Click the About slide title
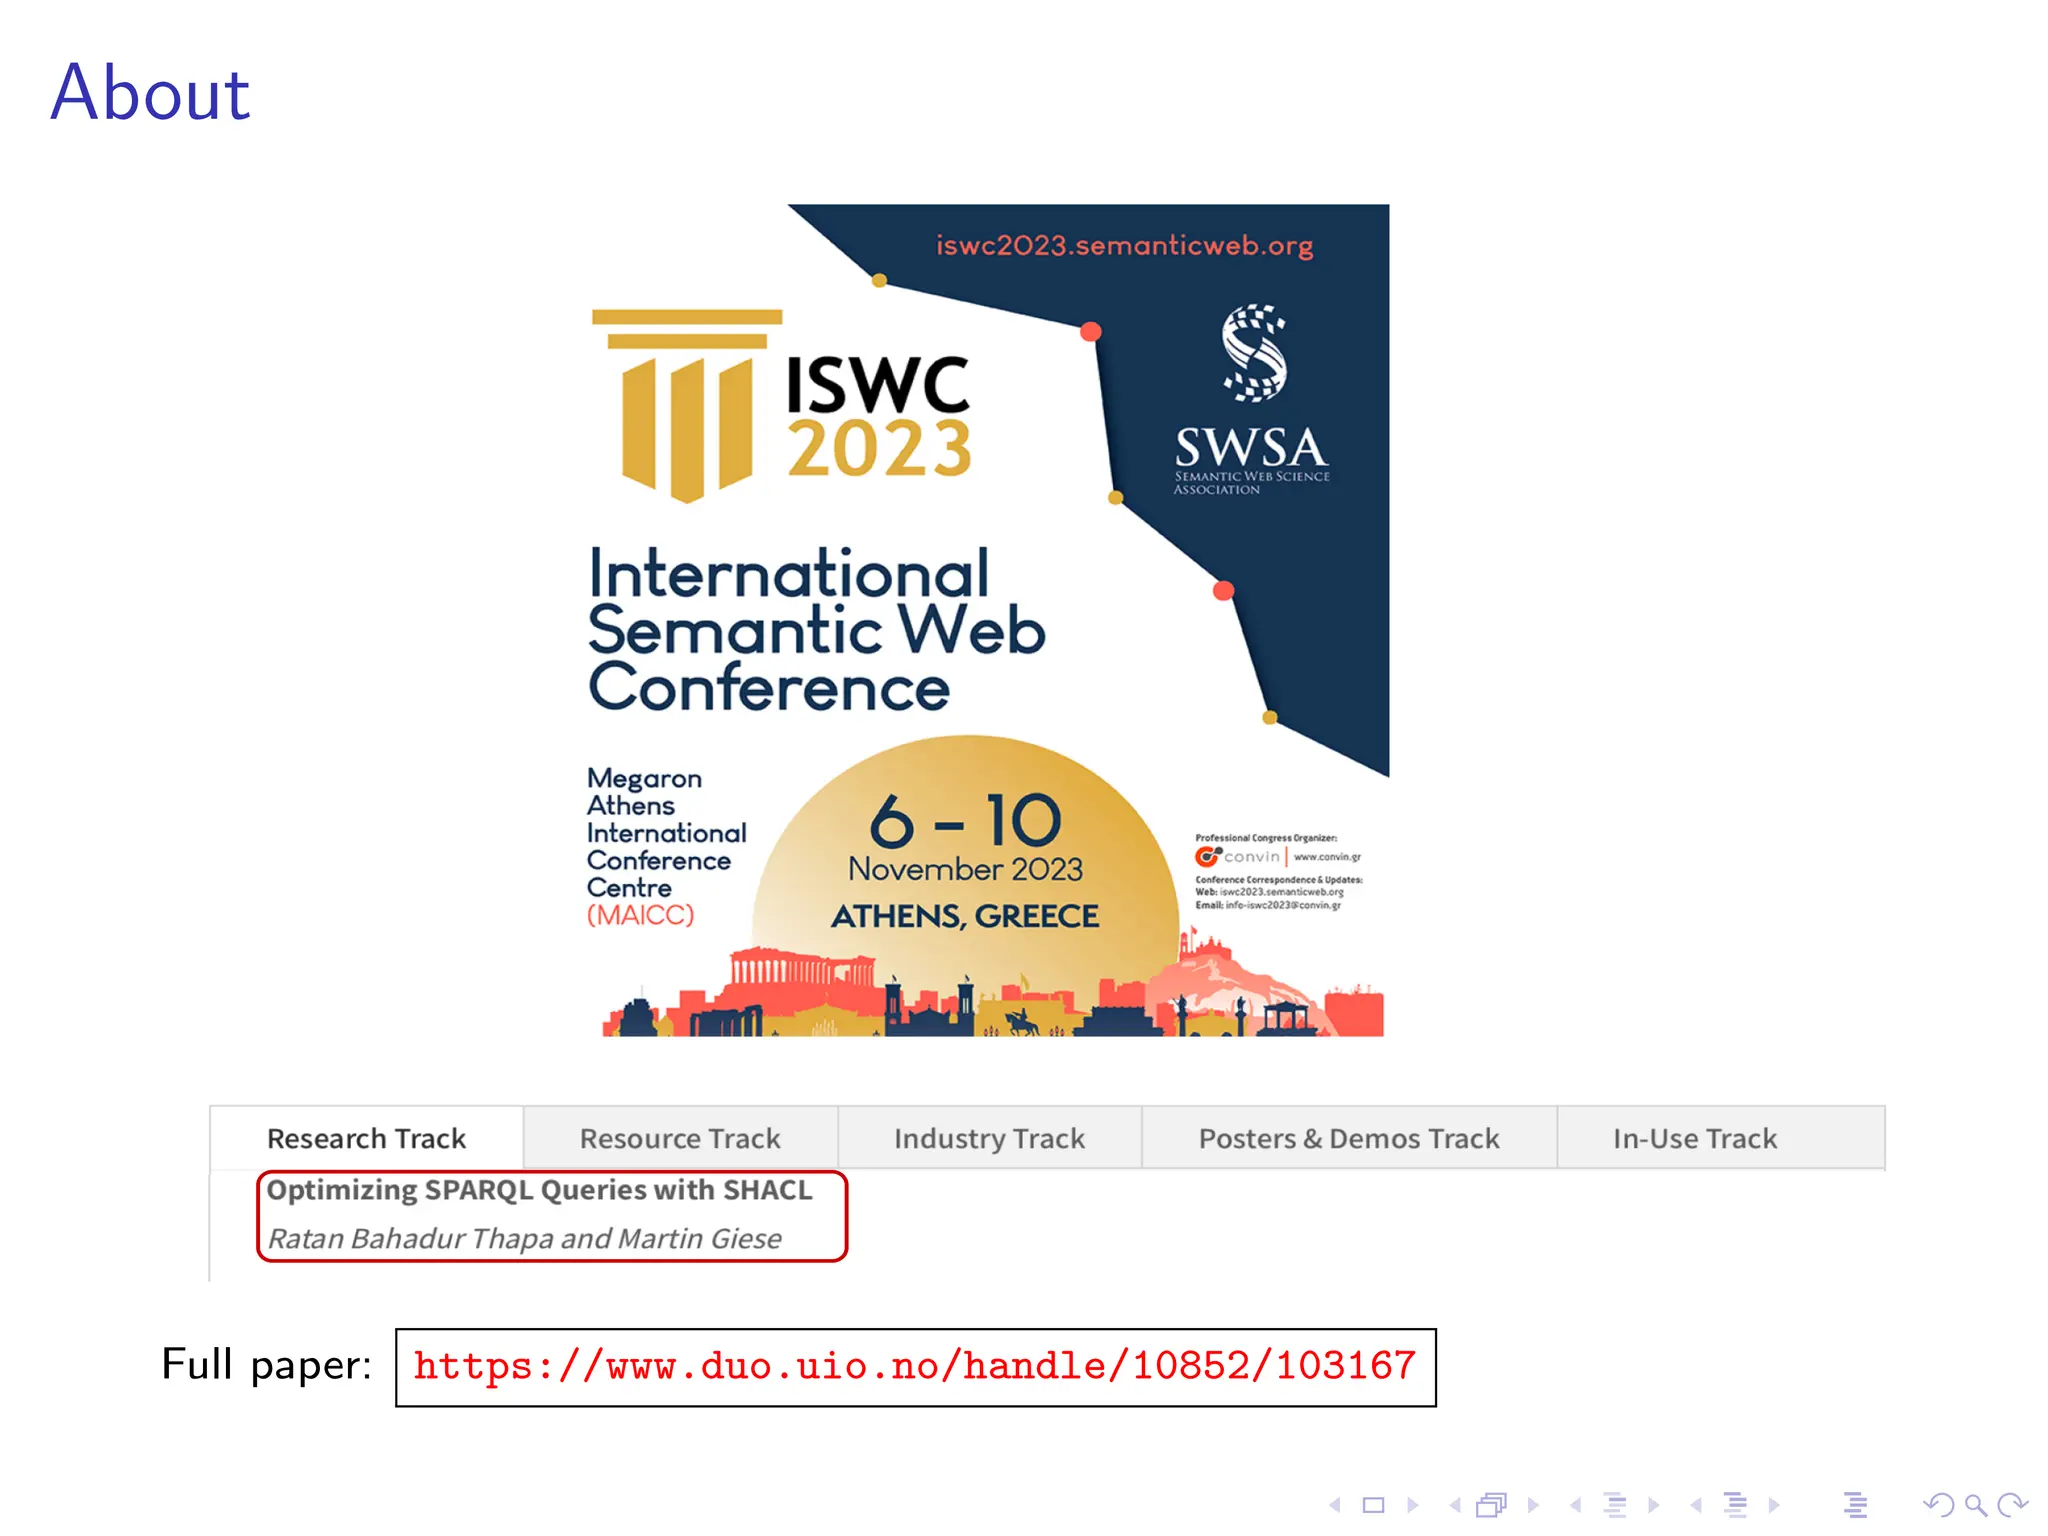The width and height of the screenshot is (2048, 1536). [x=150, y=93]
